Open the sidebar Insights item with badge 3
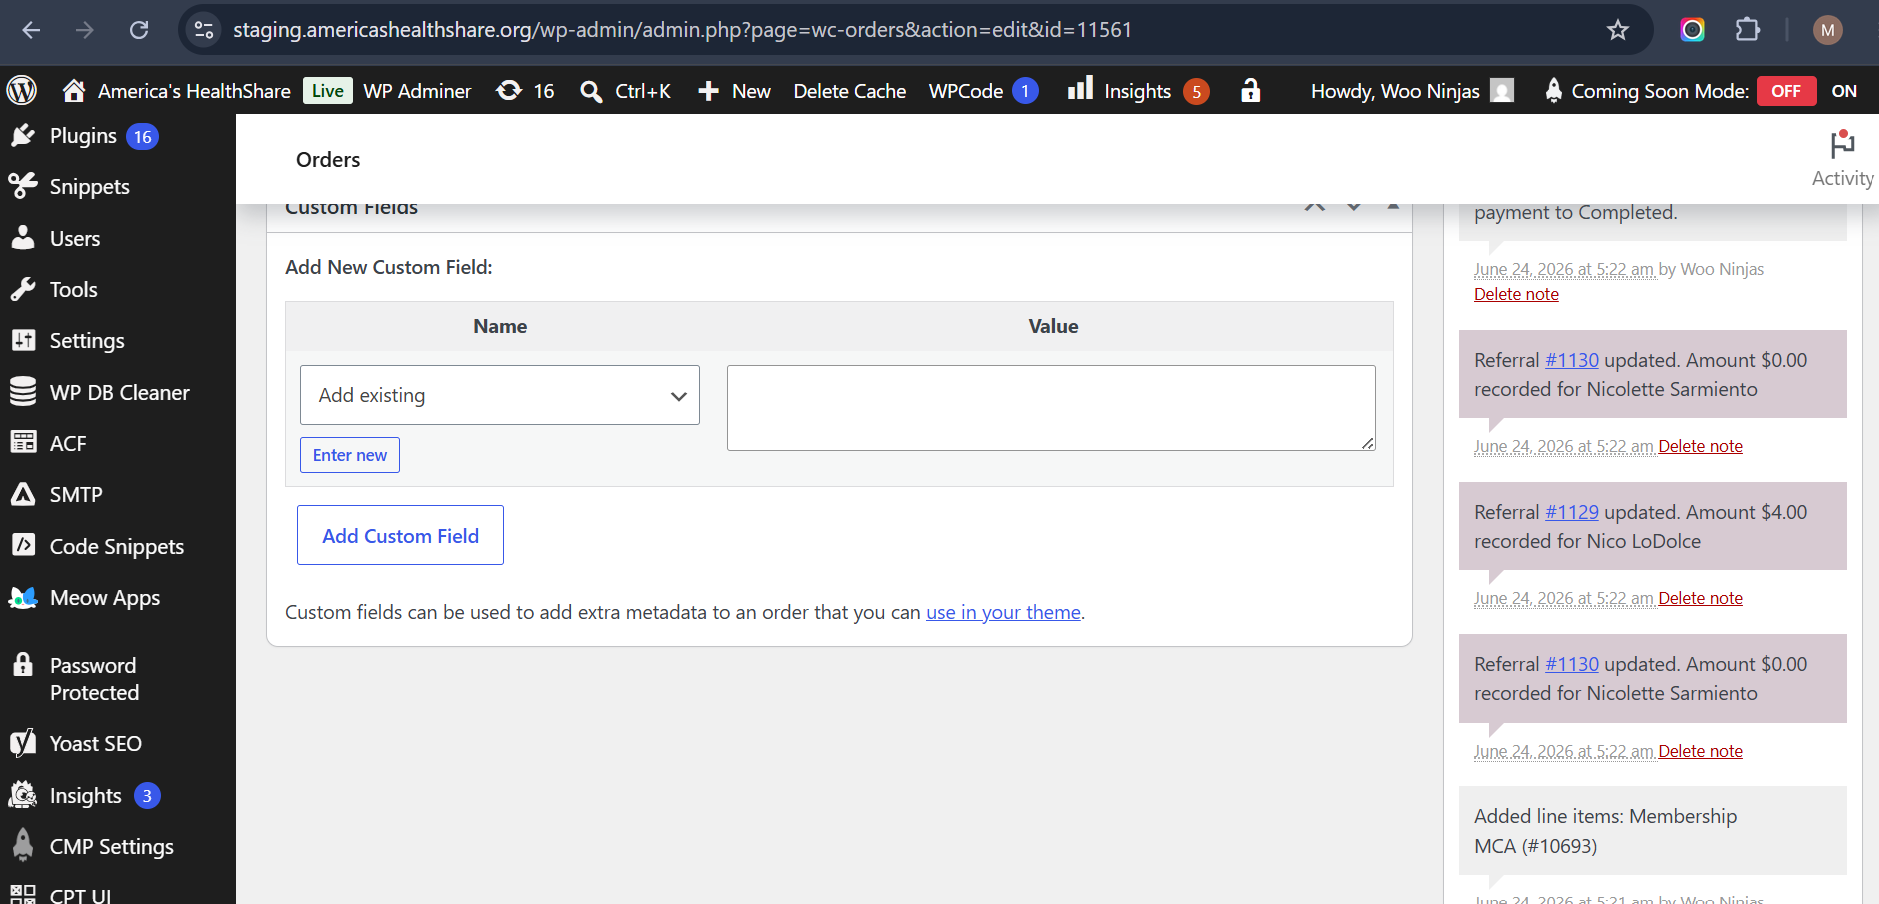This screenshot has width=1879, height=904. coord(85,796)
